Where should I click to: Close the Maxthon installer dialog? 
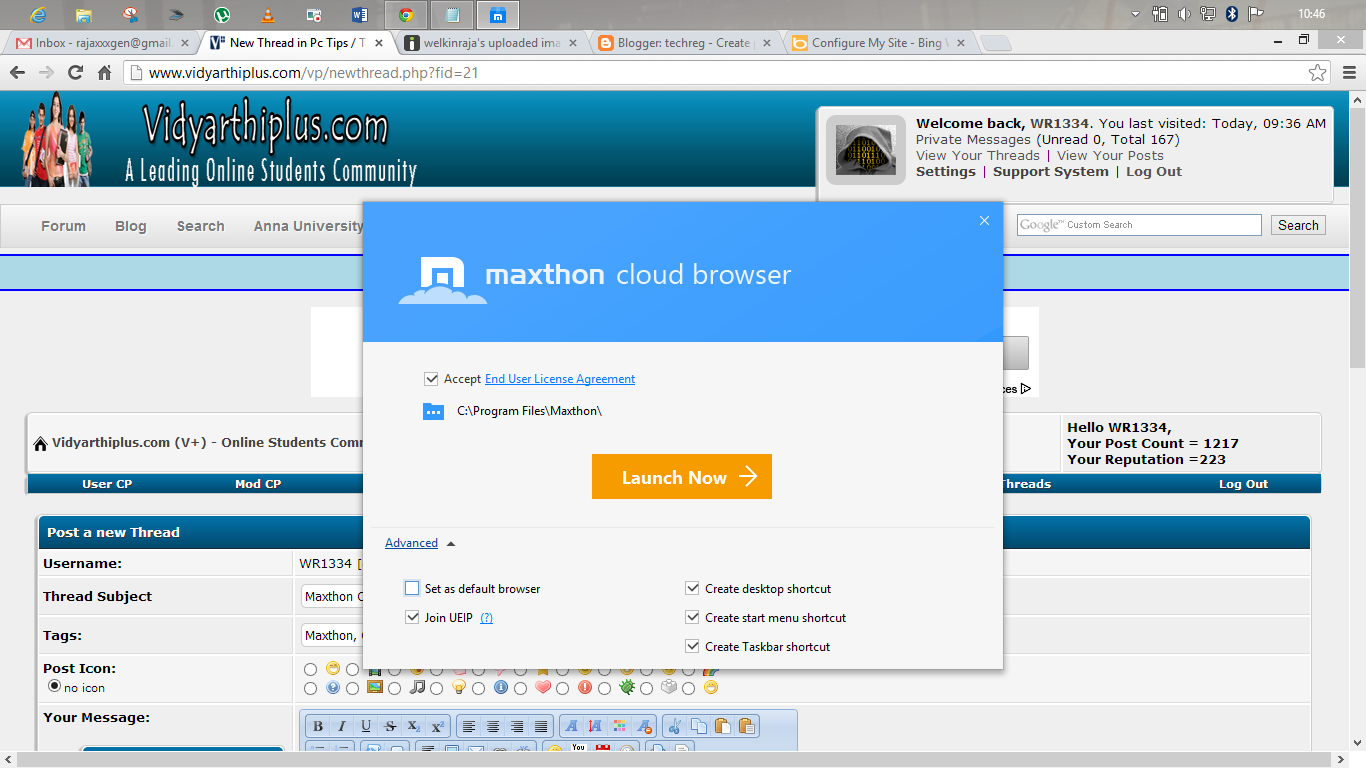[984, 221]
